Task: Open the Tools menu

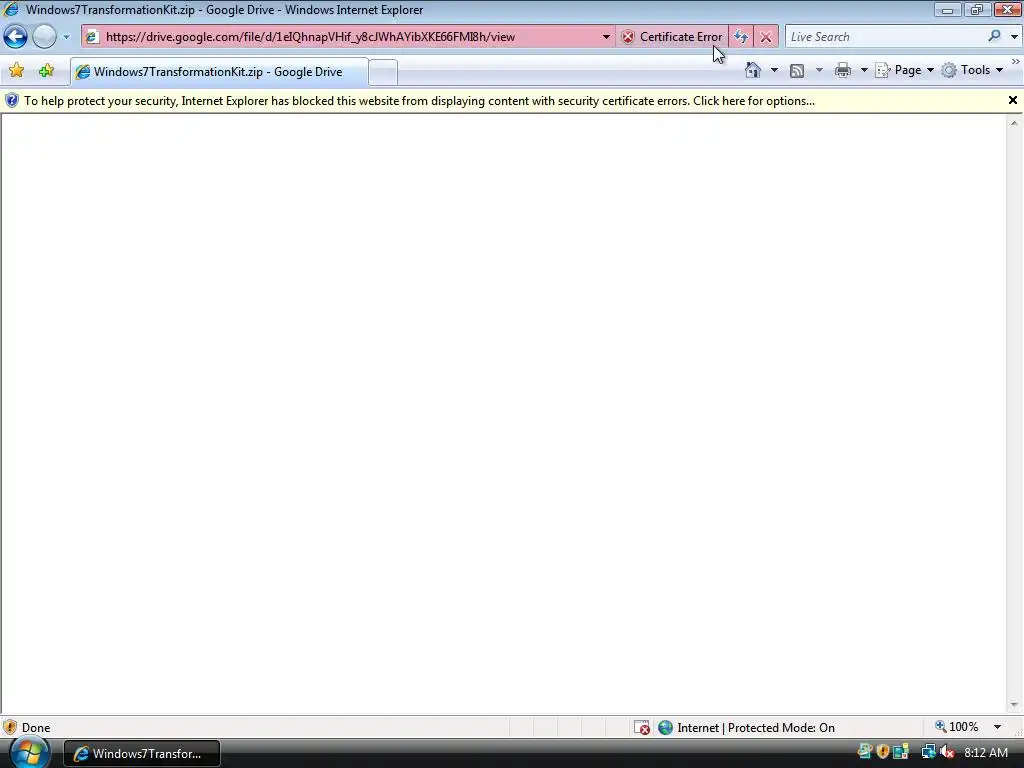Action: (972, 70)
